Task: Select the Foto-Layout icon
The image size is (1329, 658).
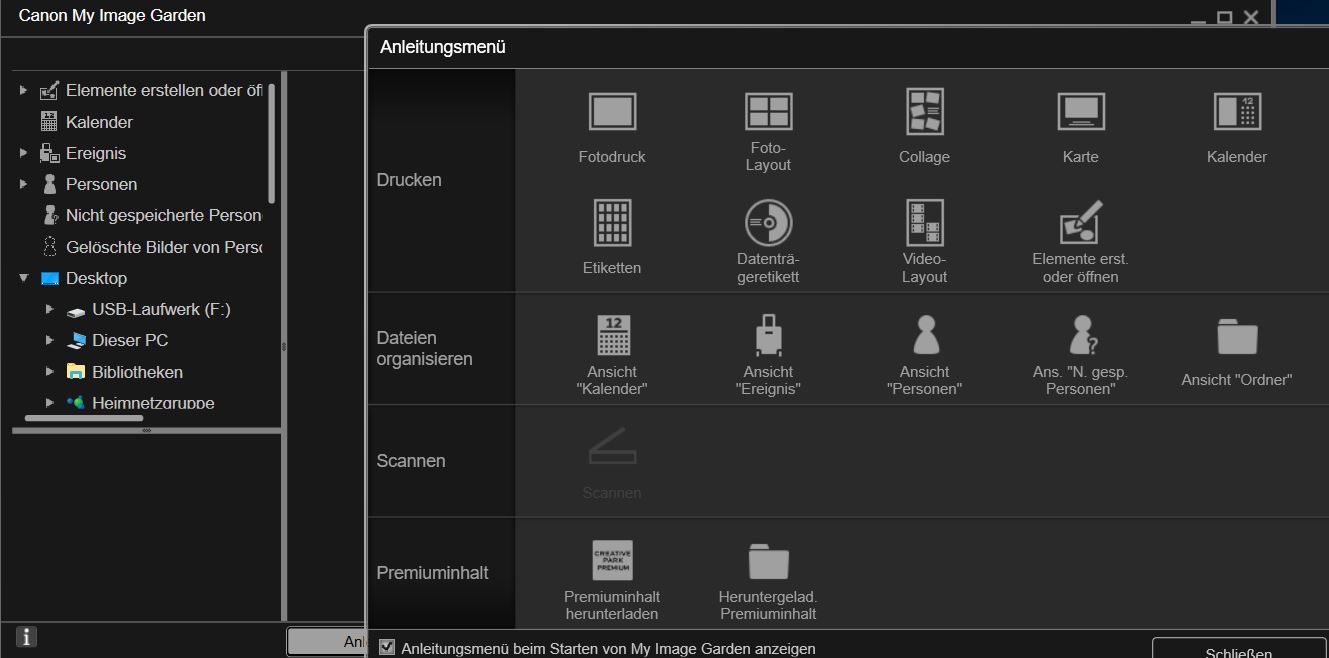Action: coord(767,111)
